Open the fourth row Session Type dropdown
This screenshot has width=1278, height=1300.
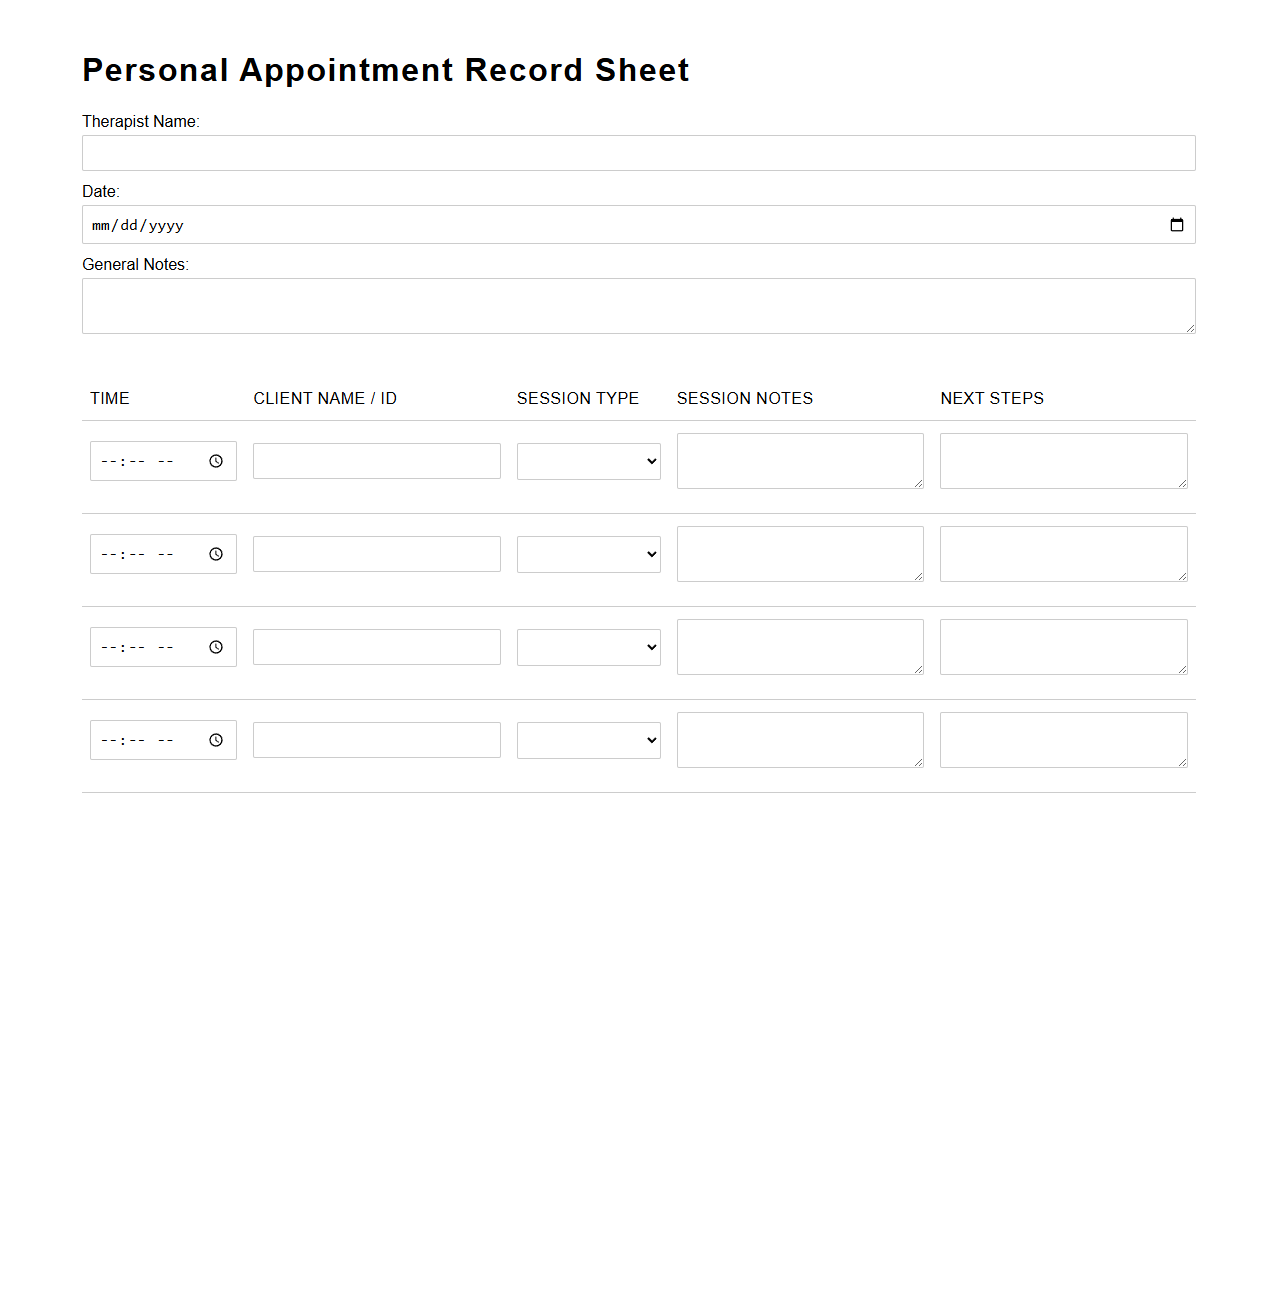pyautogui.click(x=588, y=740)
